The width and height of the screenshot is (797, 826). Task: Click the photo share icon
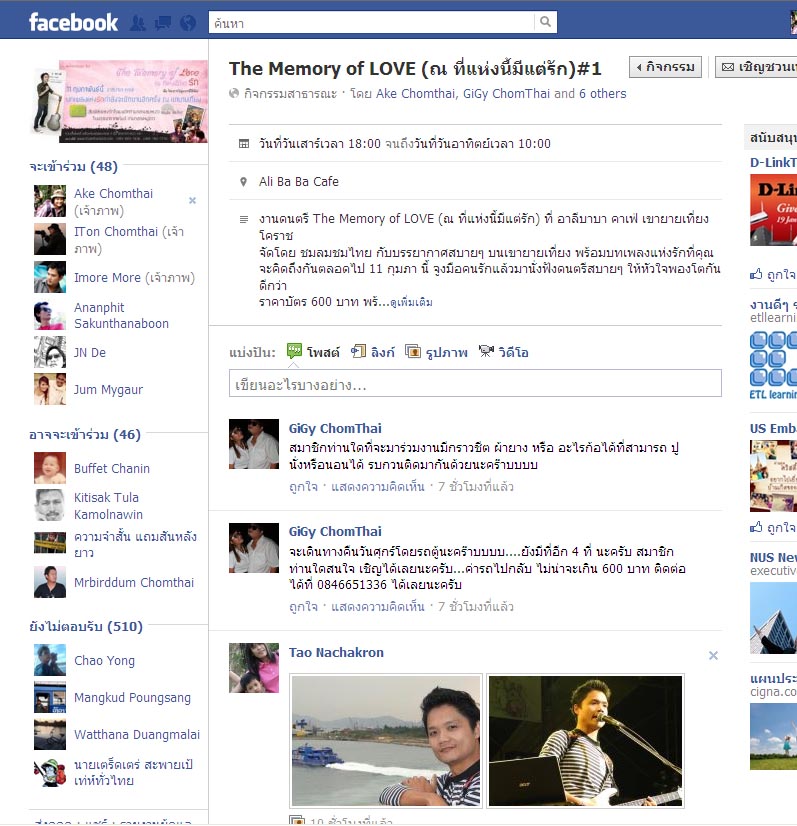click(413, 351)
